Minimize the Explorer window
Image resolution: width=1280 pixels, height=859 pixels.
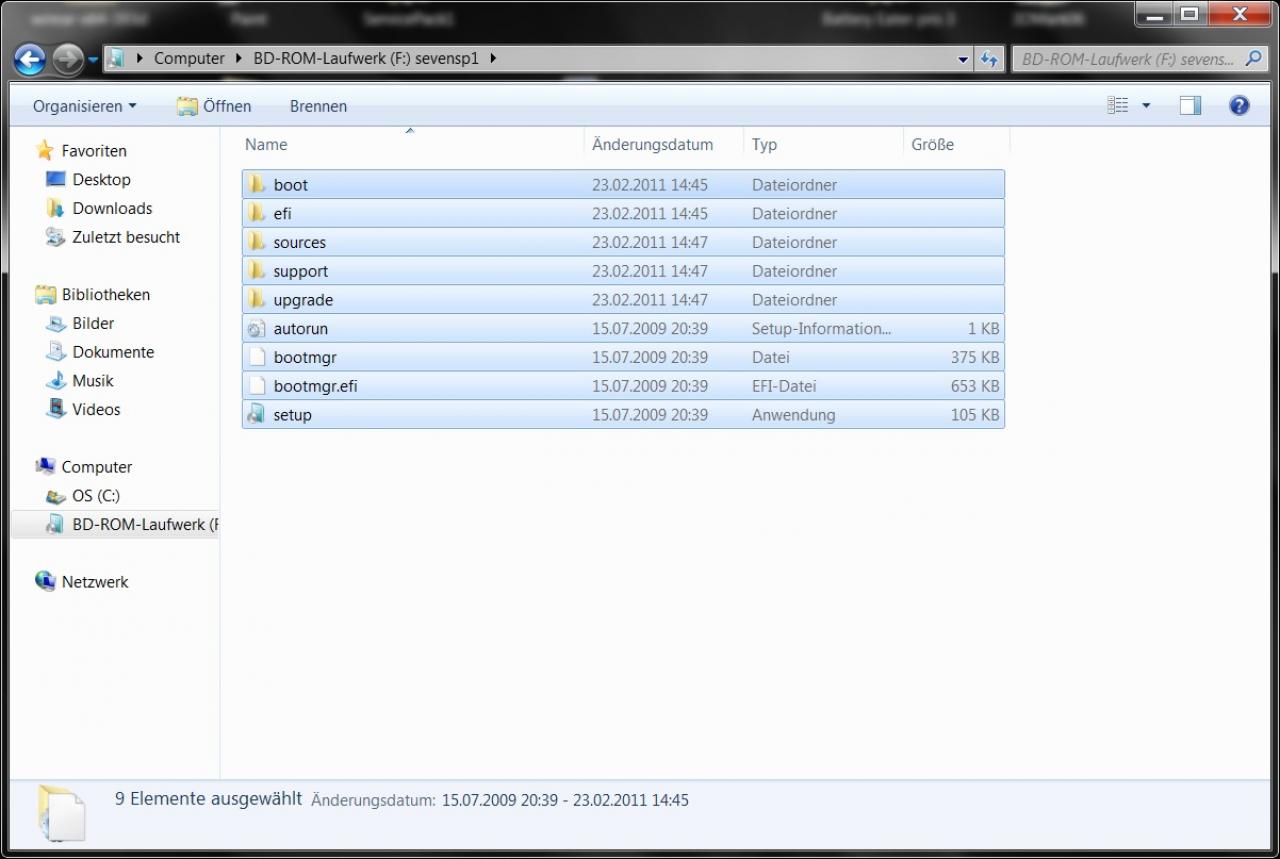[1154, 15]
